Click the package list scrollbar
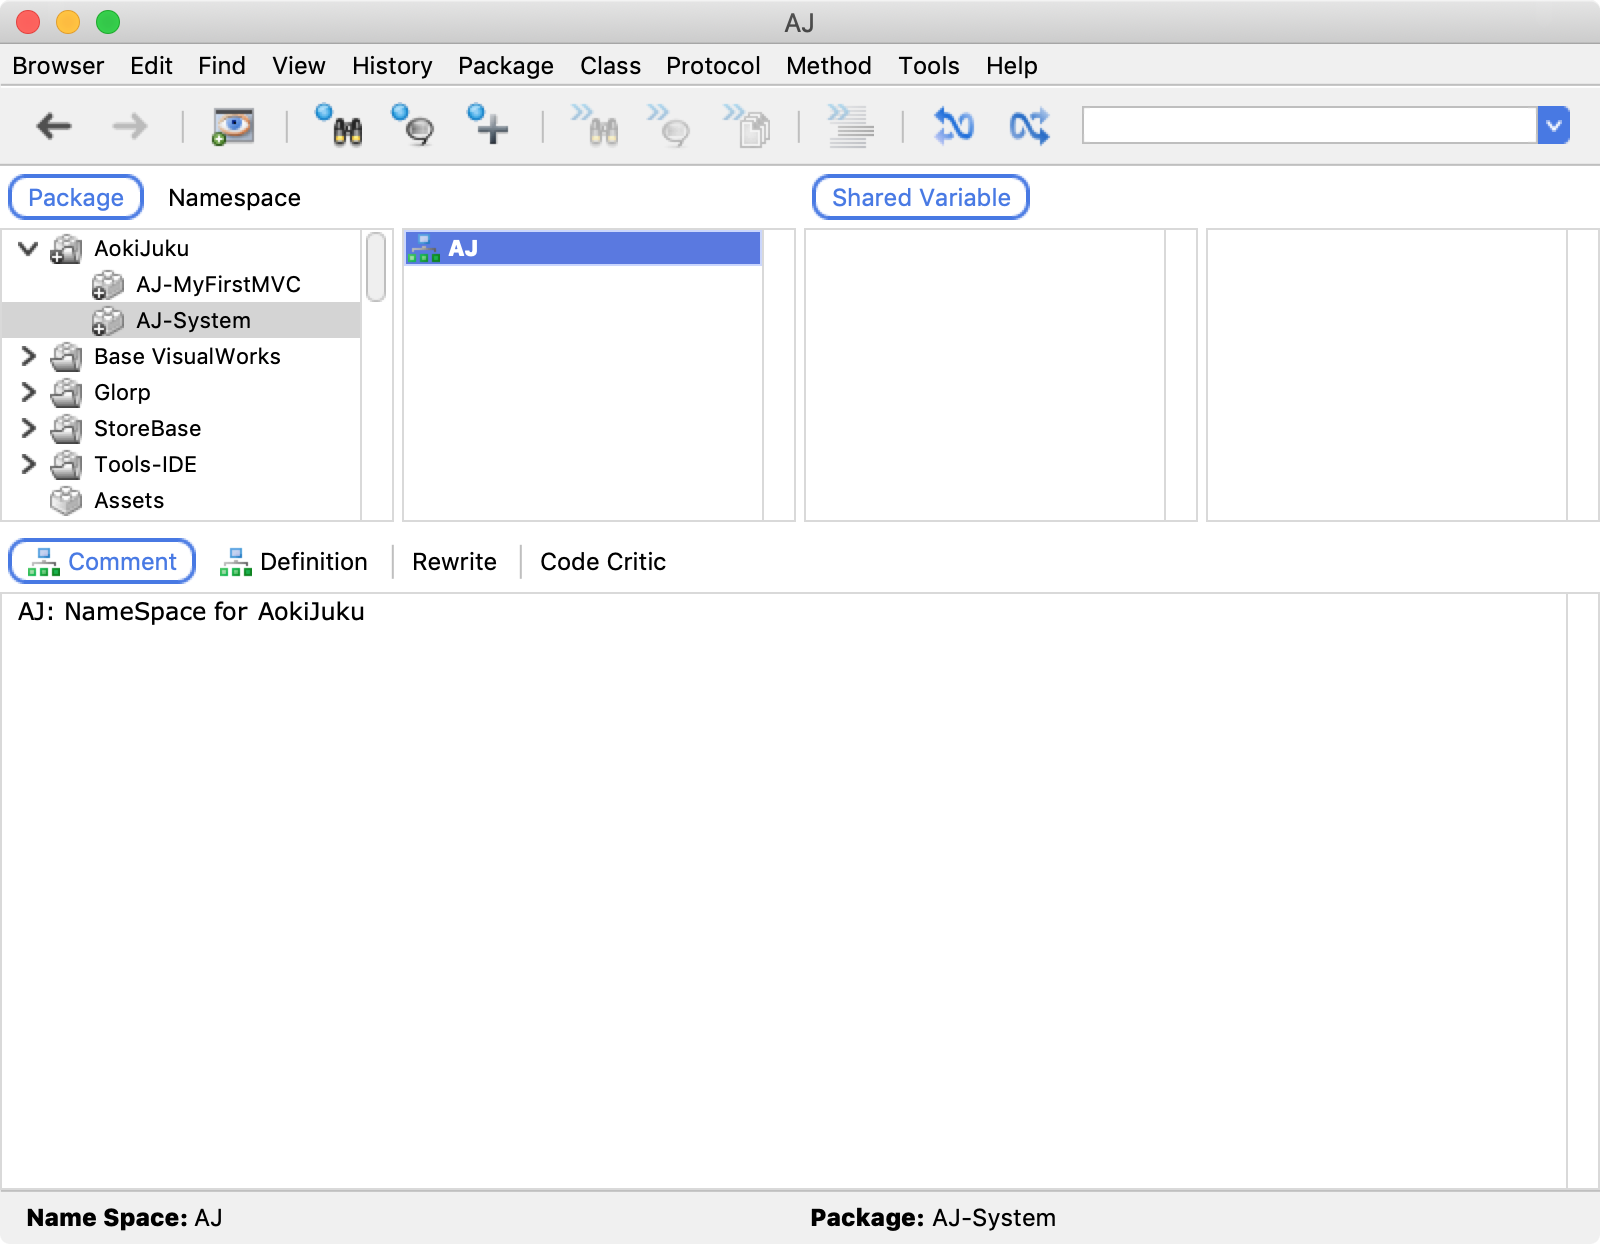1600x1244 pixels. [376, 267]
